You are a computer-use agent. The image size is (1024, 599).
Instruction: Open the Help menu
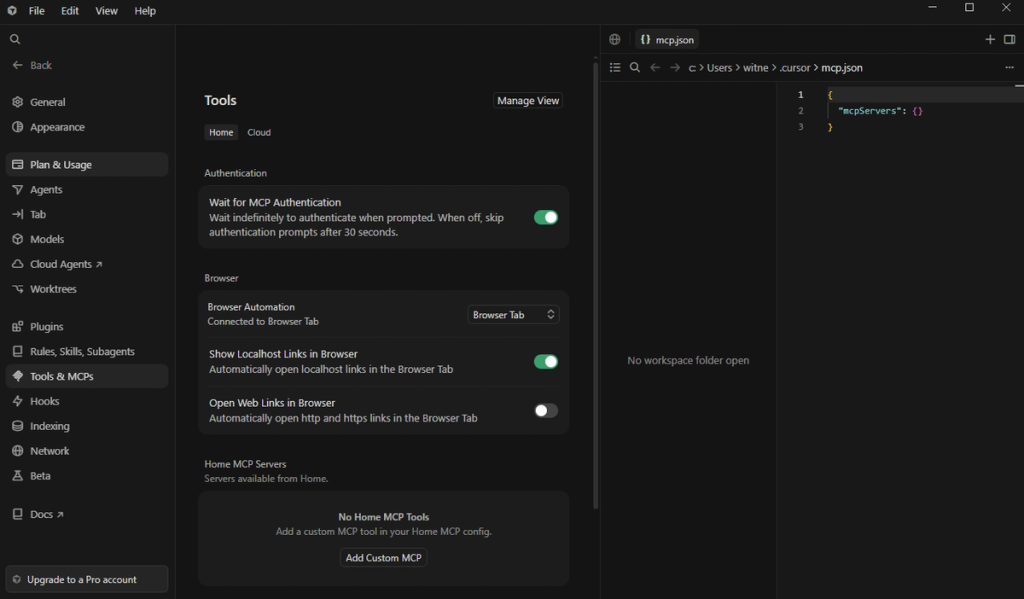click(145, 10)
